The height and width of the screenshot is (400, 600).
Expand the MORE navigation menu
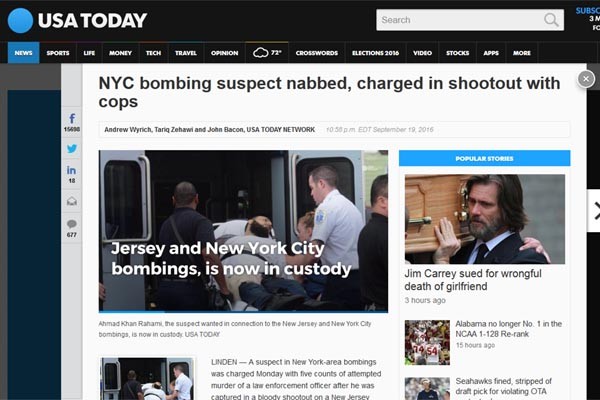[x=522, y=53]
